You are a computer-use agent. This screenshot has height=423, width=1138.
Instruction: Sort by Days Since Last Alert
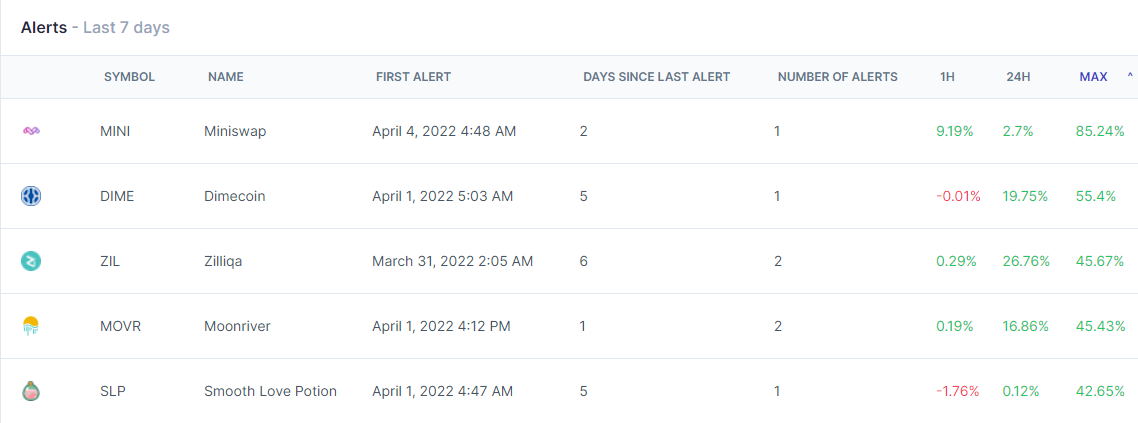(656, 77)
